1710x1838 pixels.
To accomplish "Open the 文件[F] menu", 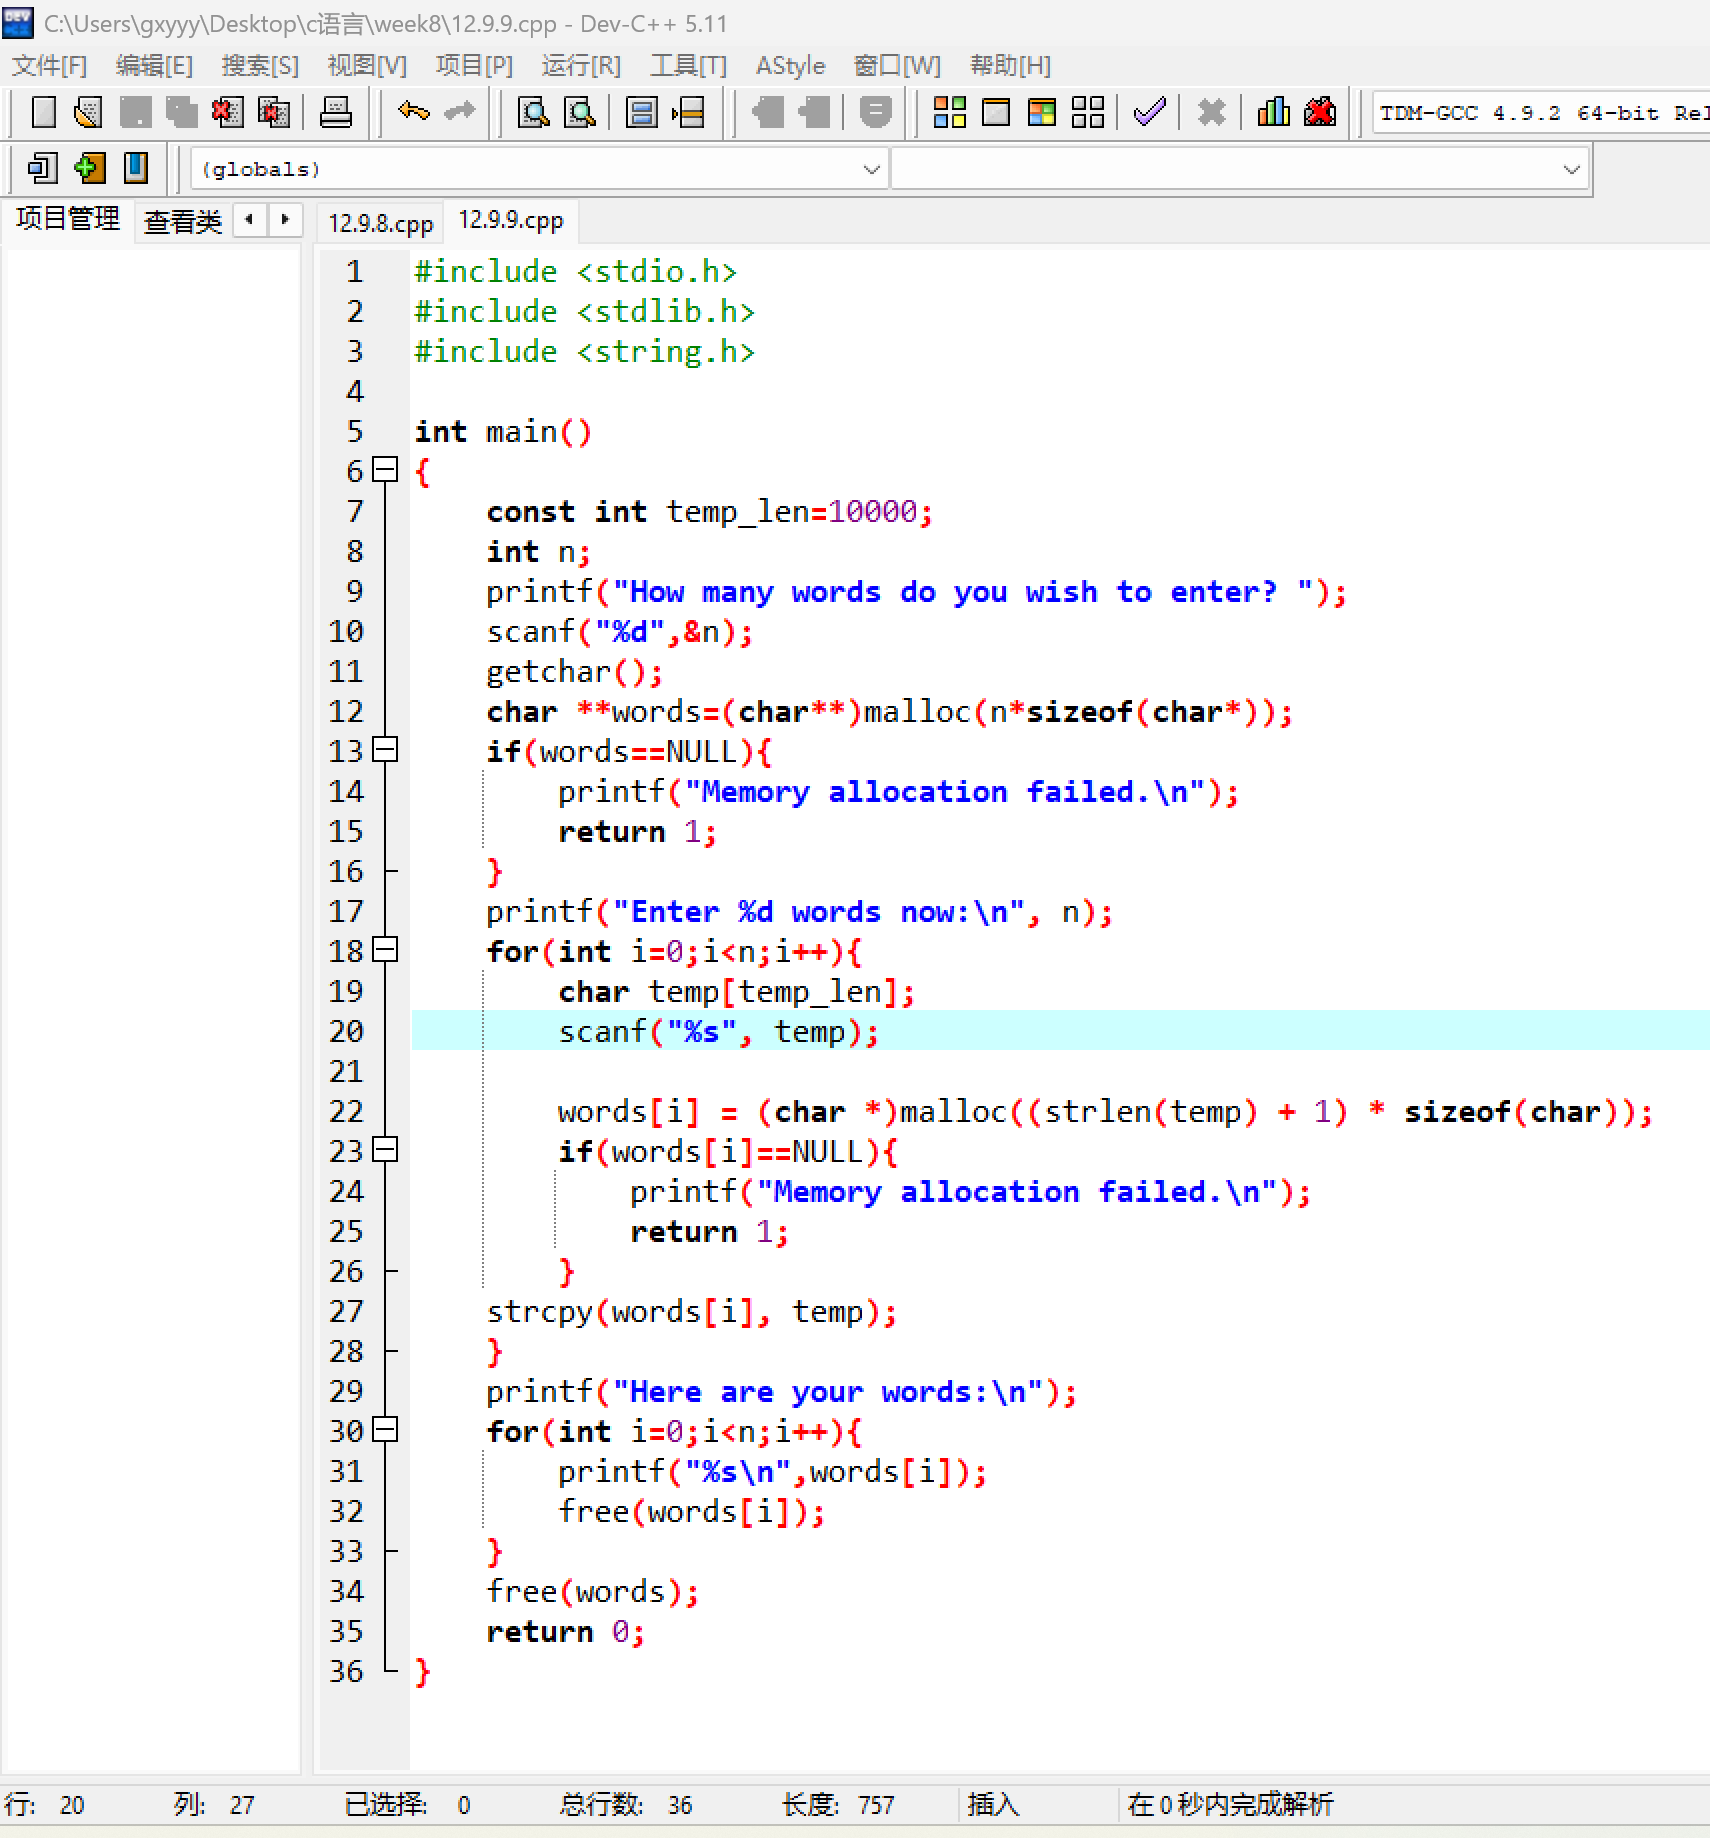I will click(49, 66).
